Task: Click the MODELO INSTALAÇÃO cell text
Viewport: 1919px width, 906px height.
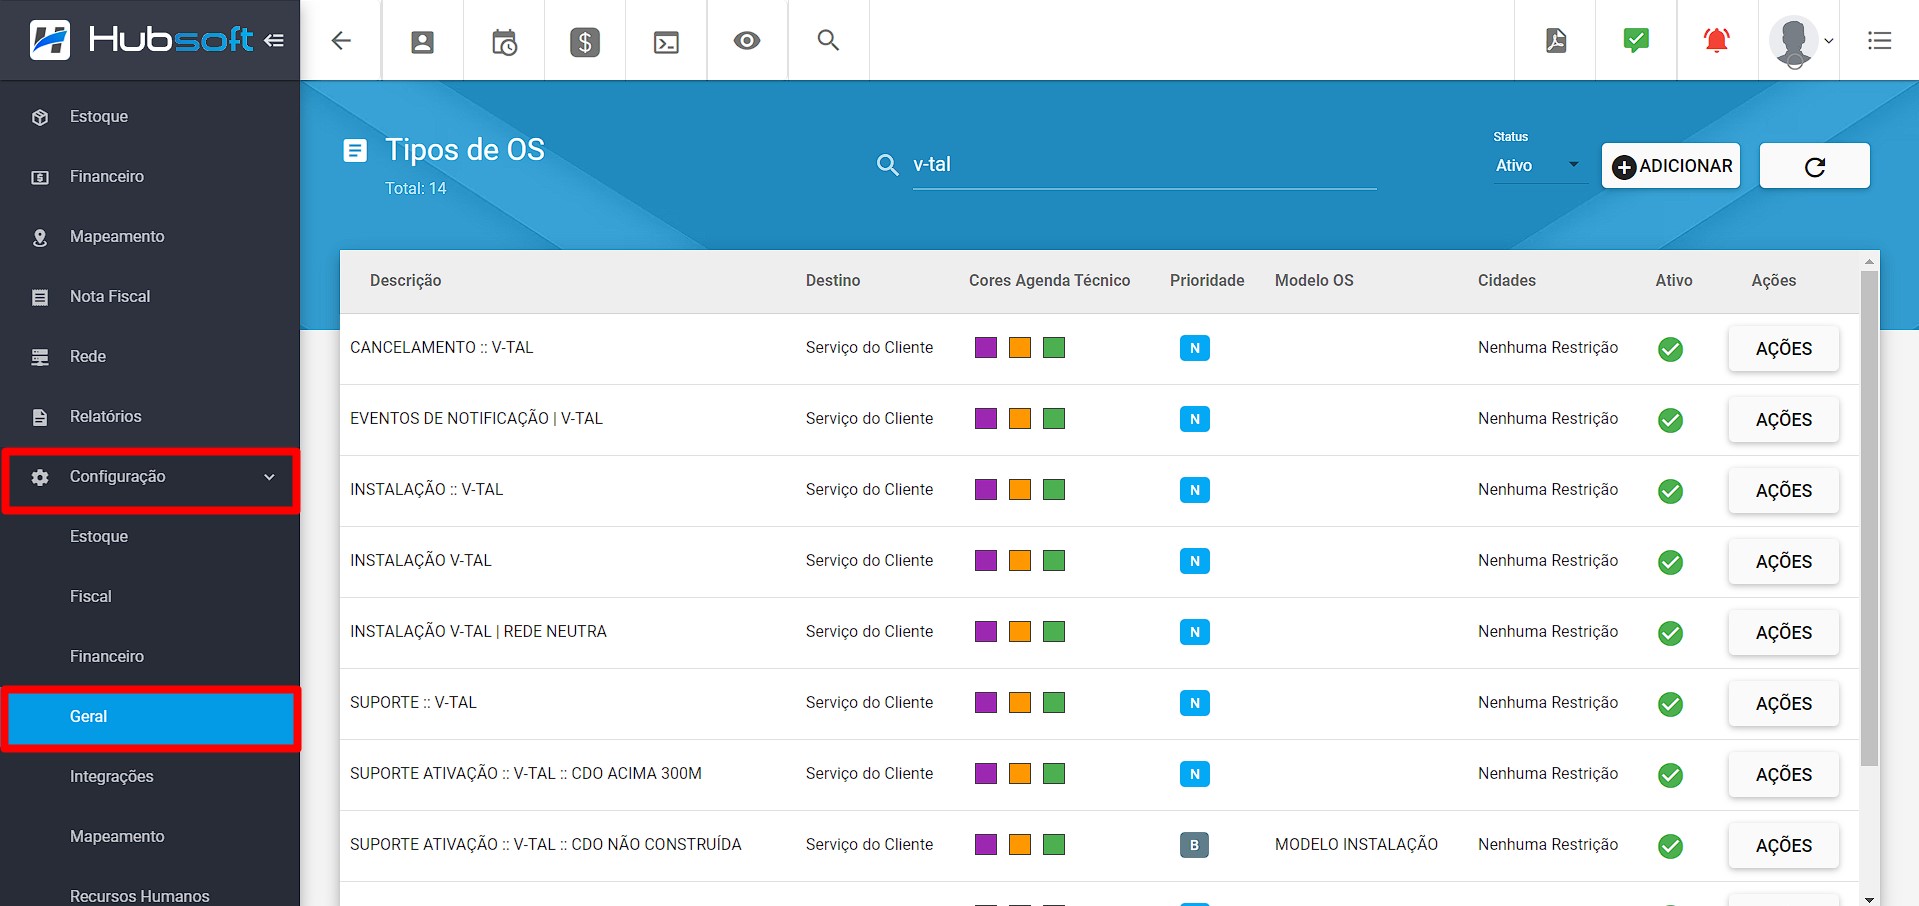Action: click(x=1356, y=845)
